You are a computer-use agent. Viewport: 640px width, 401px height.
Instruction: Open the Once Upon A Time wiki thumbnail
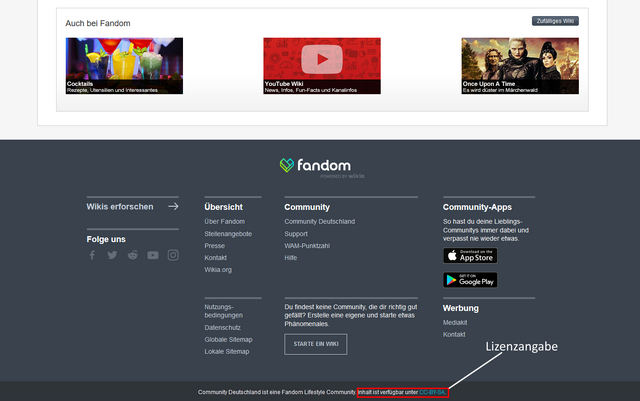click(520, 66)
